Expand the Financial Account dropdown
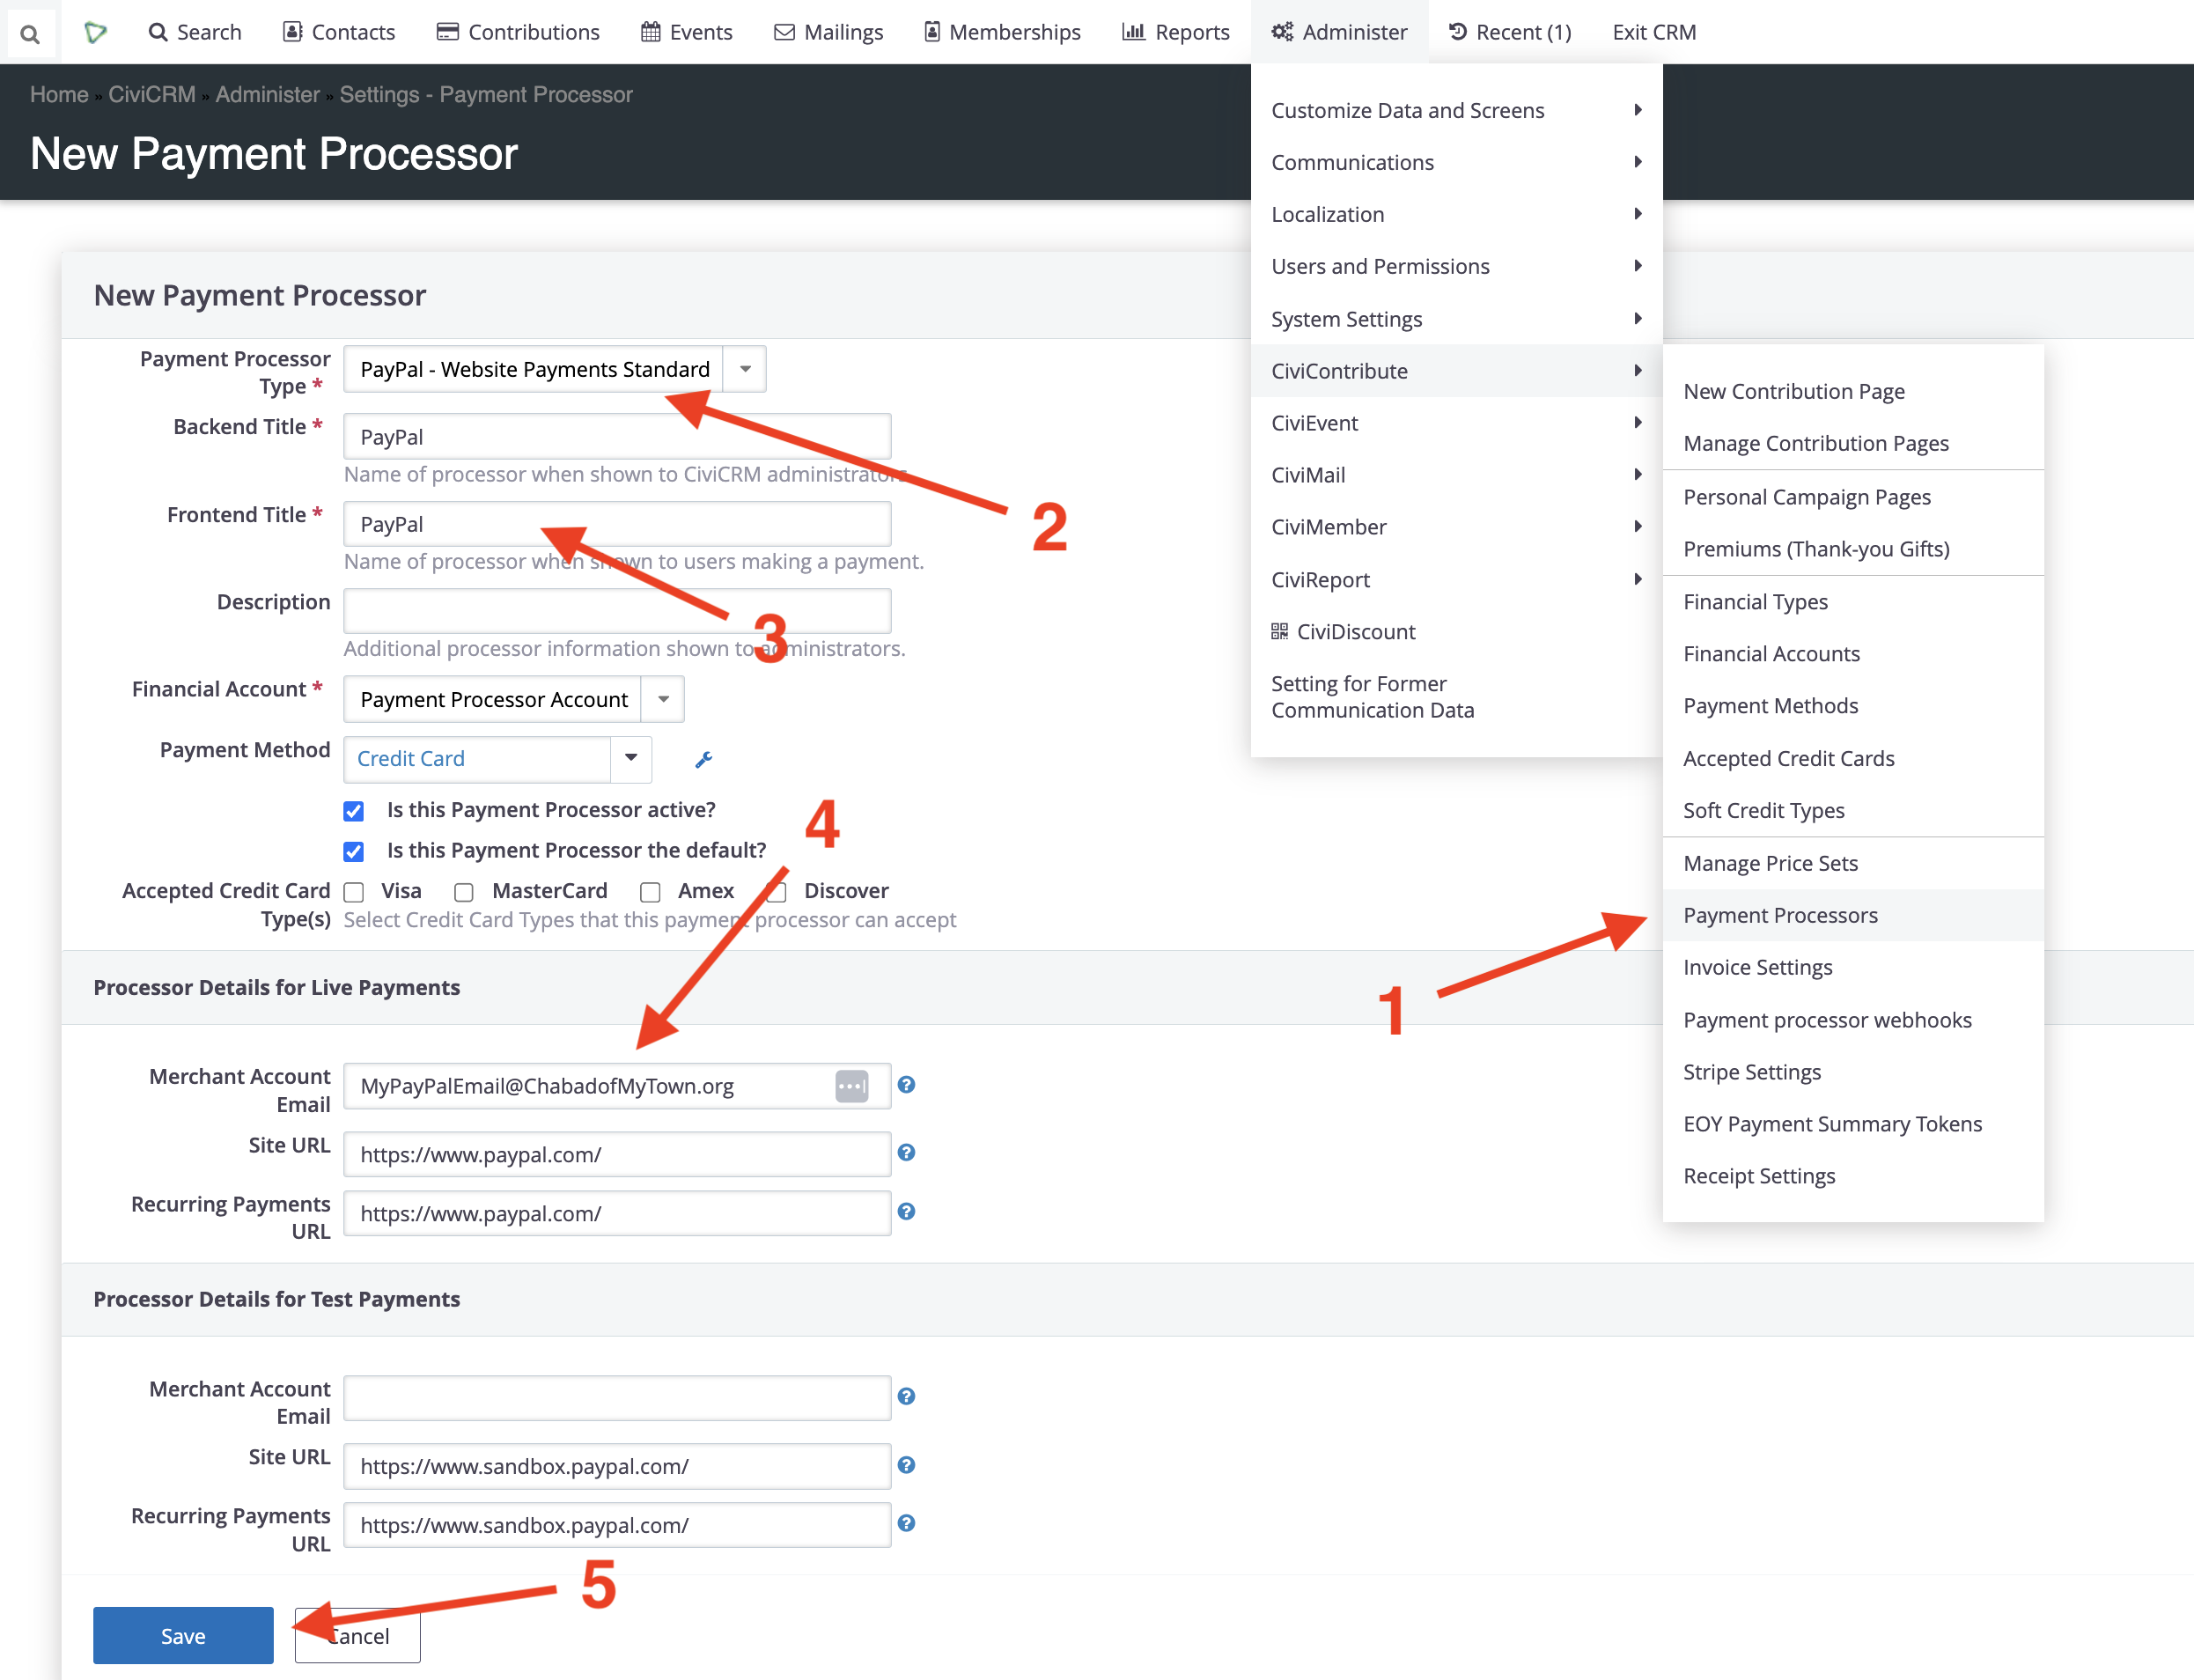Screen dimensions: 2194x1680 pyautogui.click(x=662, y=700)
